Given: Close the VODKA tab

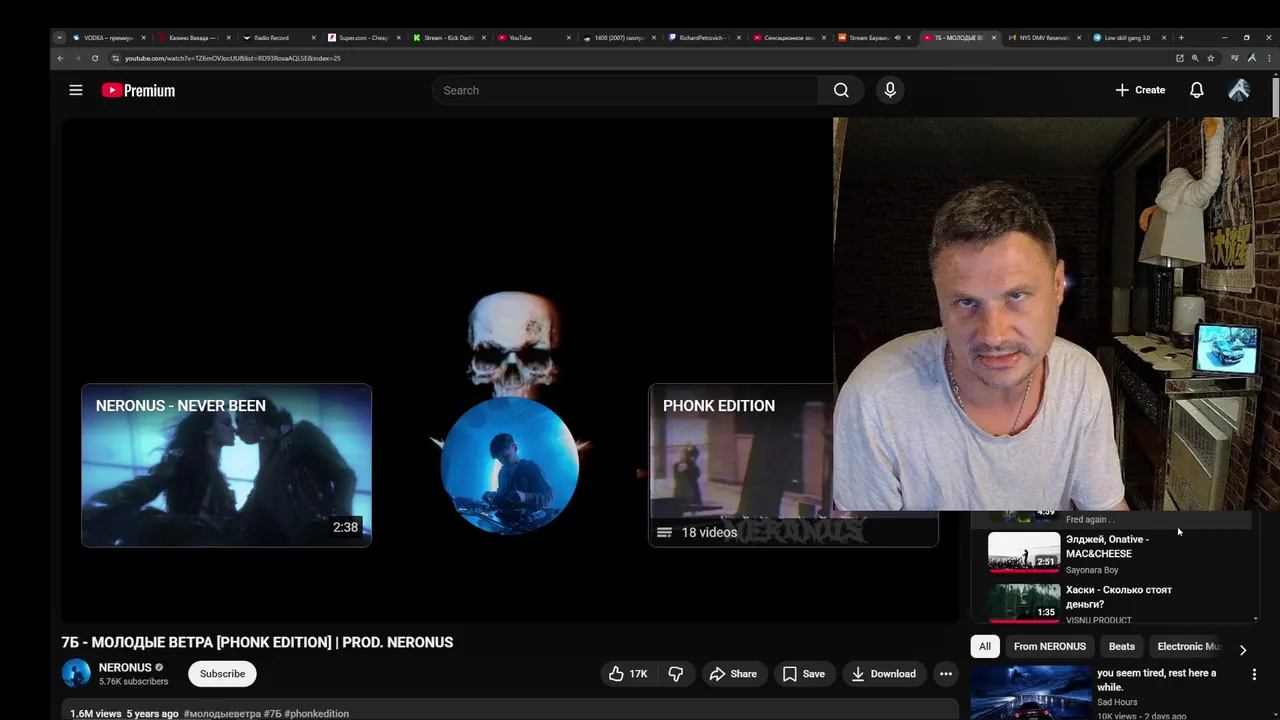Looking at the screenshot, I should 143,38.
